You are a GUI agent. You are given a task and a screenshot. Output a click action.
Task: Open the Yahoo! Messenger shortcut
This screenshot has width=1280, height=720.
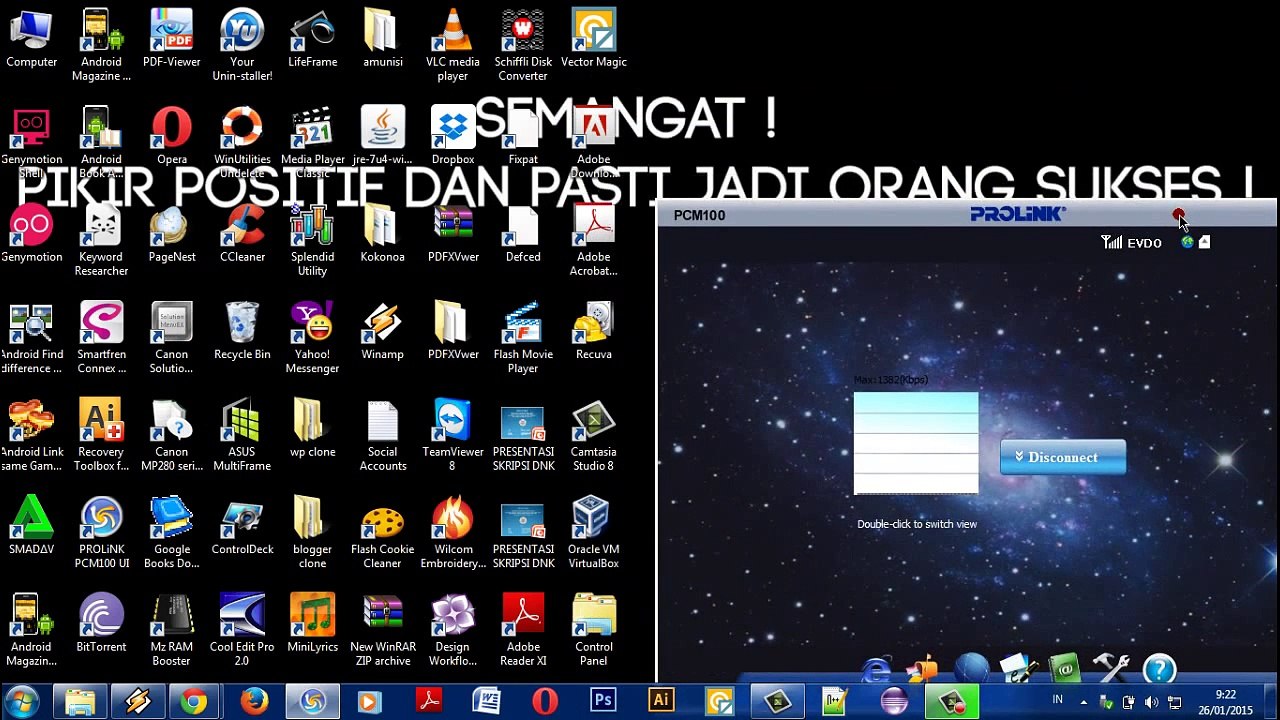312,339
